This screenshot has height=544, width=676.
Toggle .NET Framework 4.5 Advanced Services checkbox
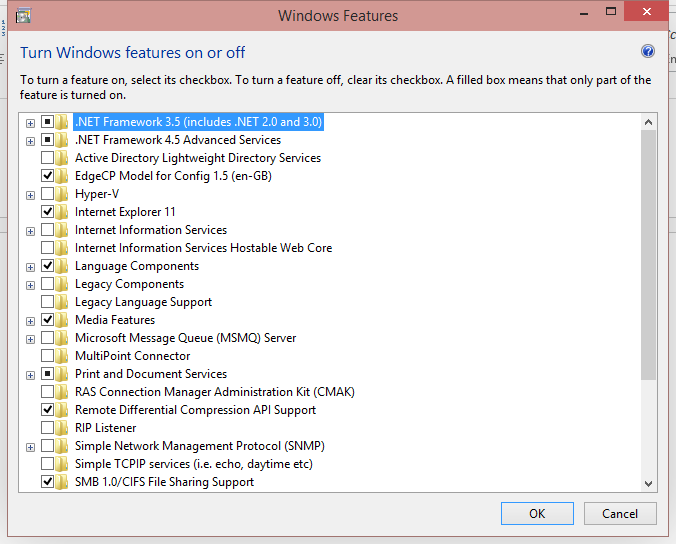pos(47,140)
